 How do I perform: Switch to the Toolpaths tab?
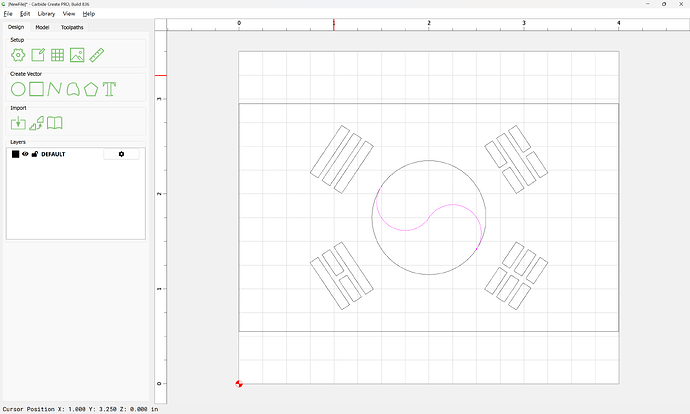[x=72, y=27]
